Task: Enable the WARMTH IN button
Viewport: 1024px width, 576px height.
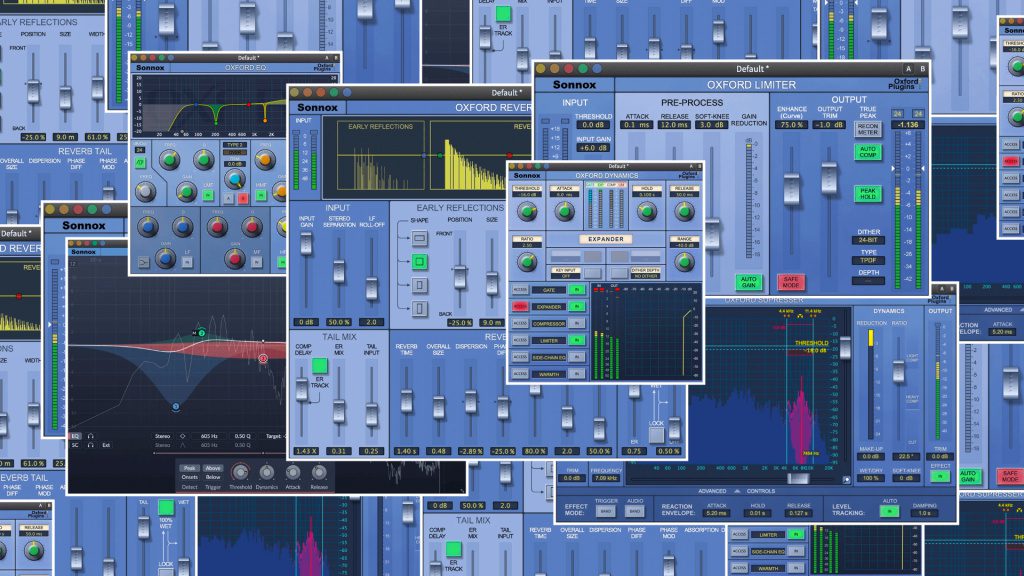Action: point(576,374)
